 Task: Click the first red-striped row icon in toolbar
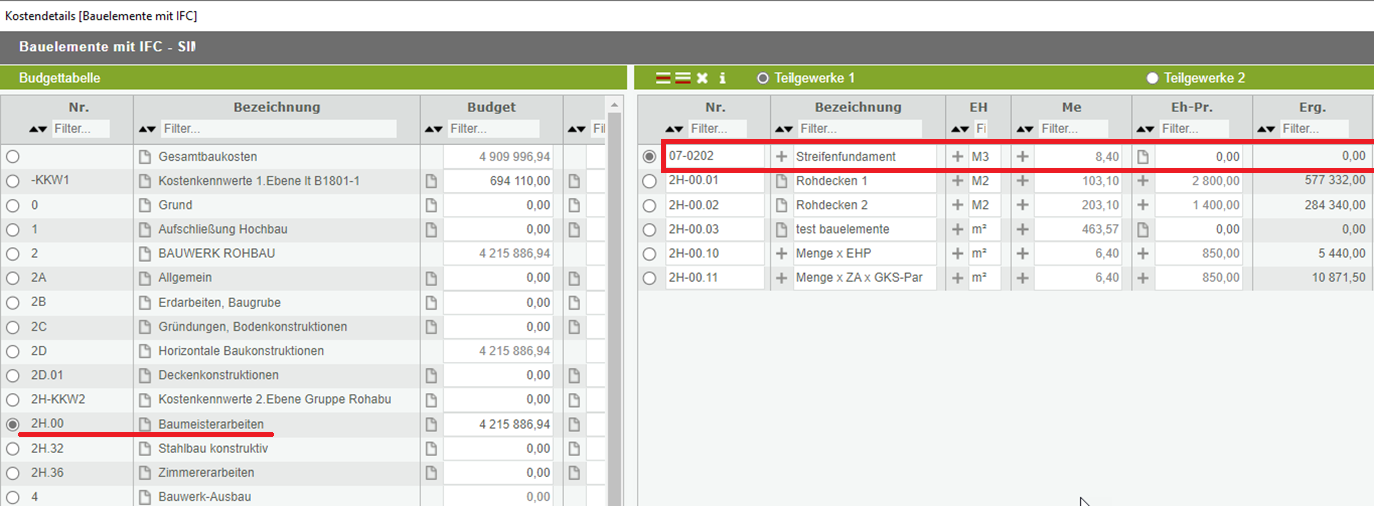tap(662, 78)
